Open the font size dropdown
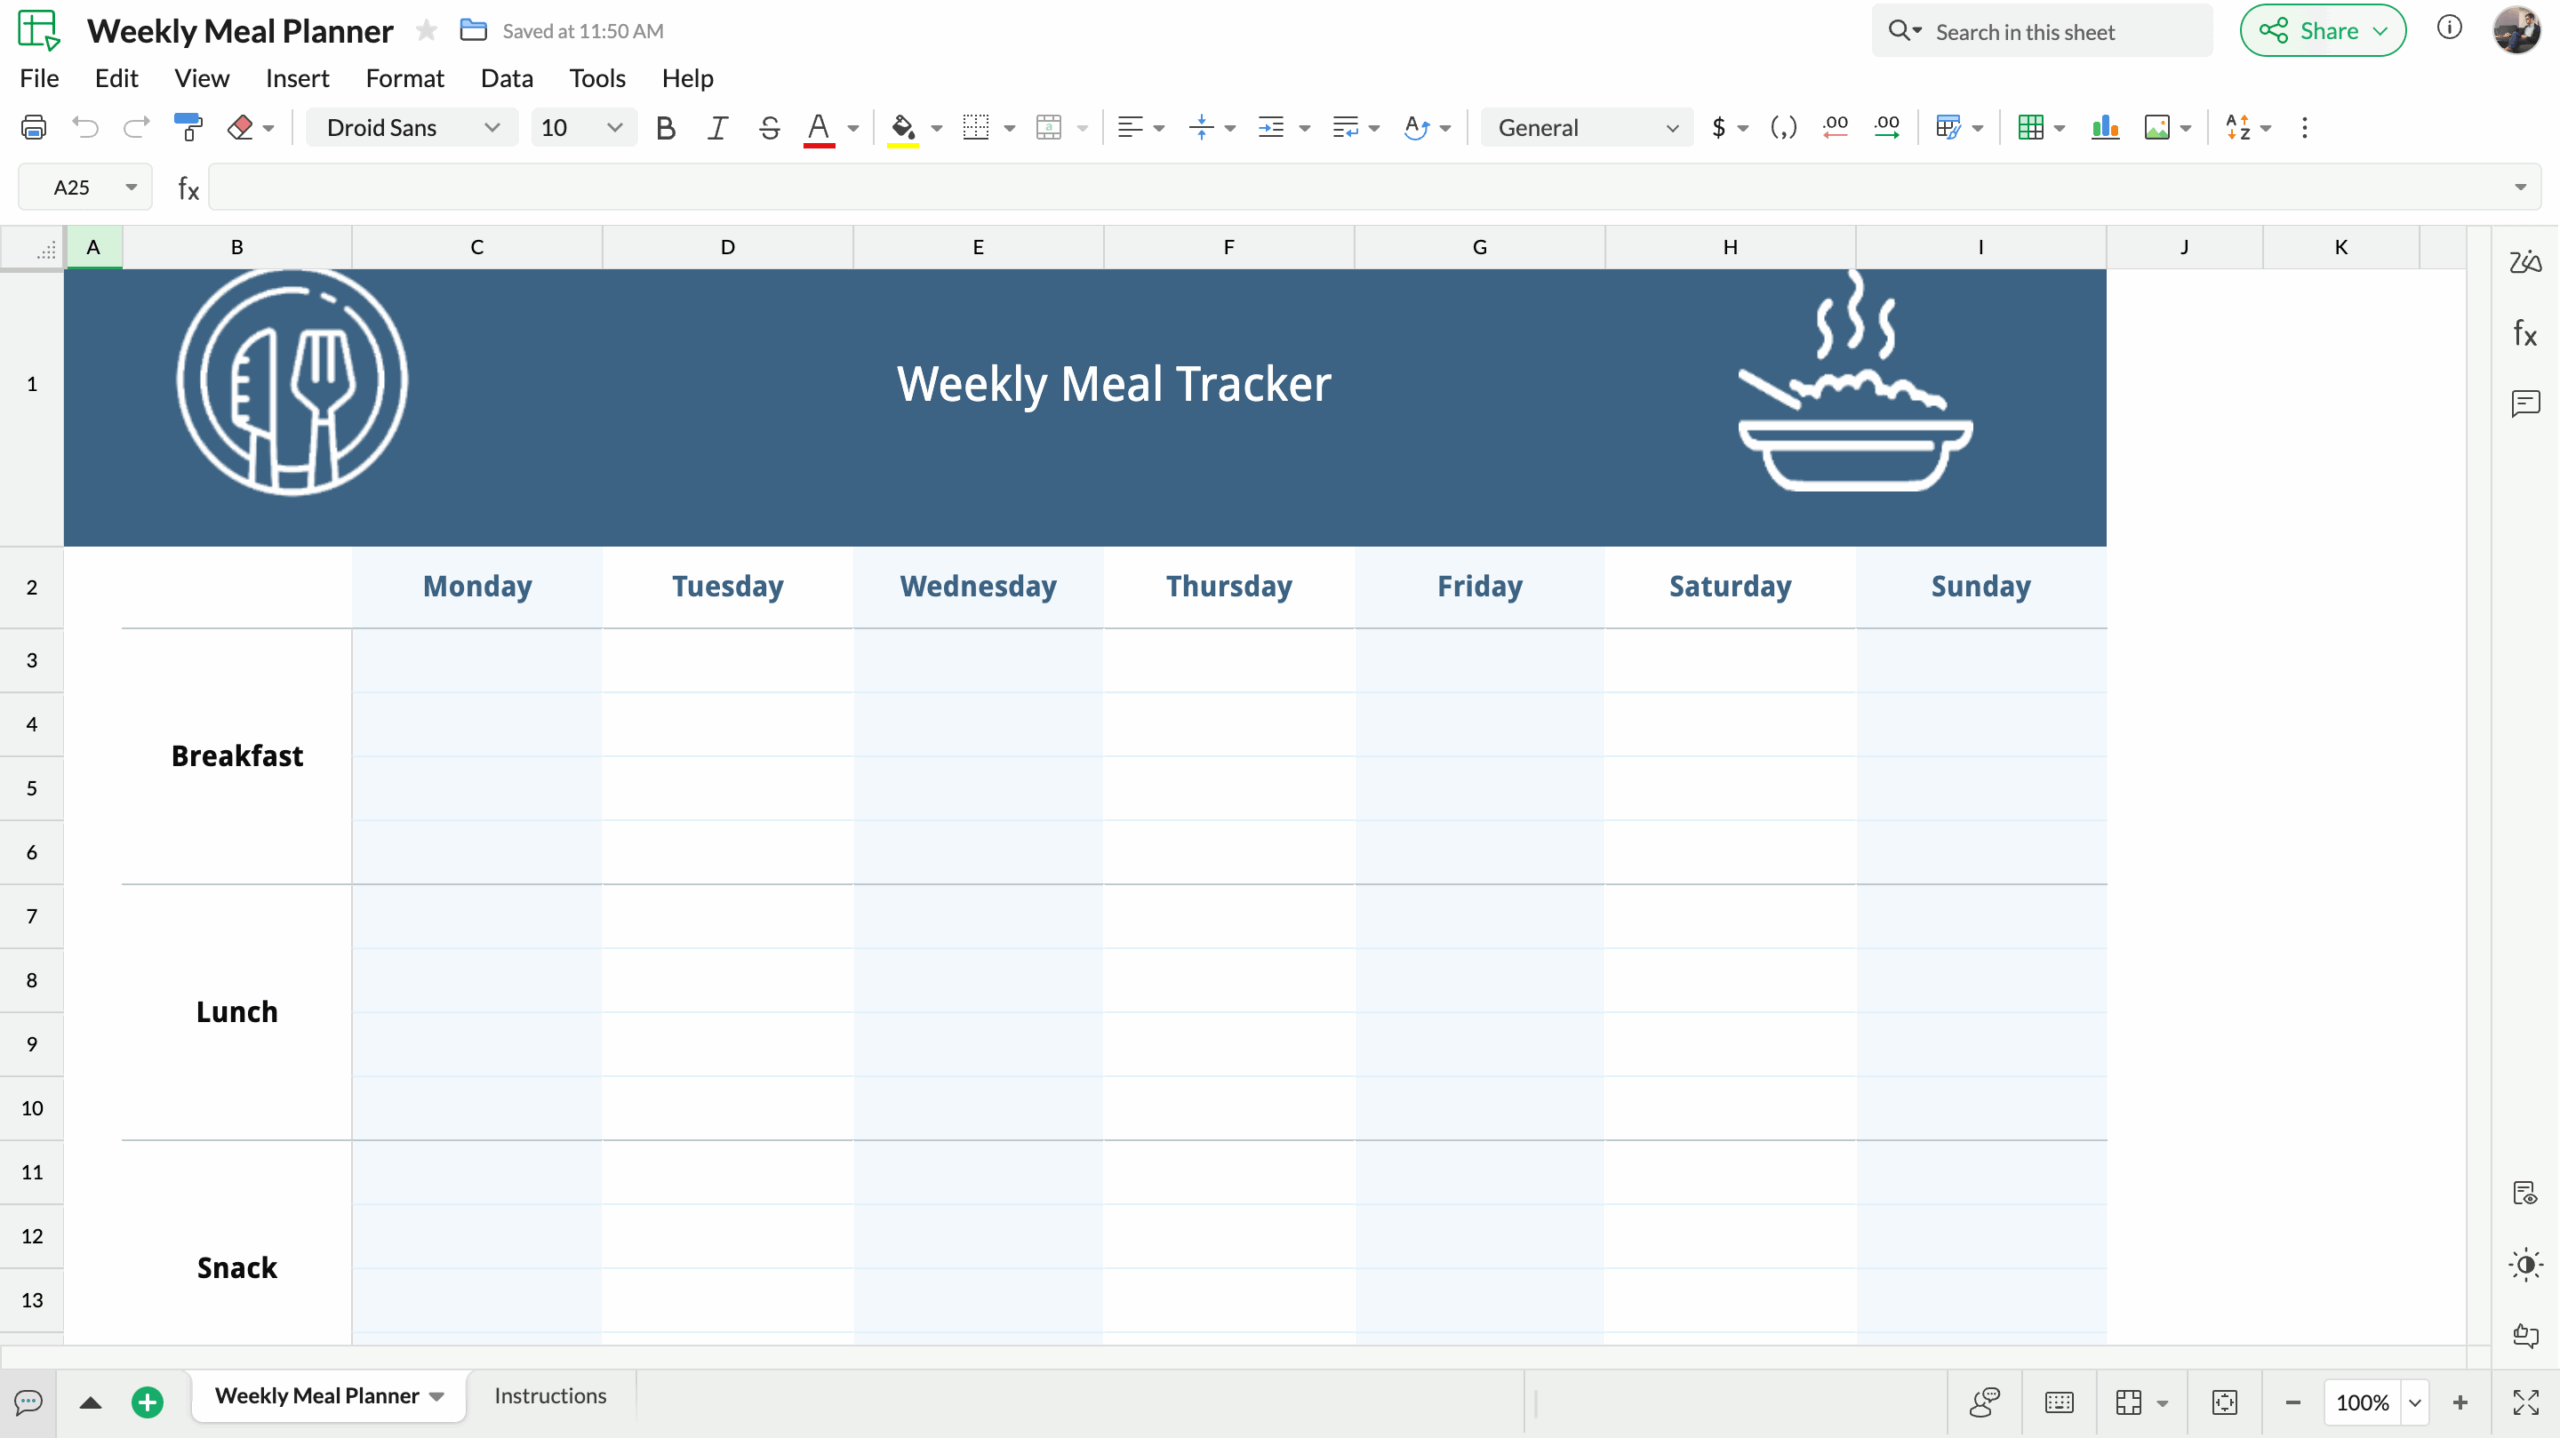The height and width of the screenshot is (1438, 2560). 613,127
